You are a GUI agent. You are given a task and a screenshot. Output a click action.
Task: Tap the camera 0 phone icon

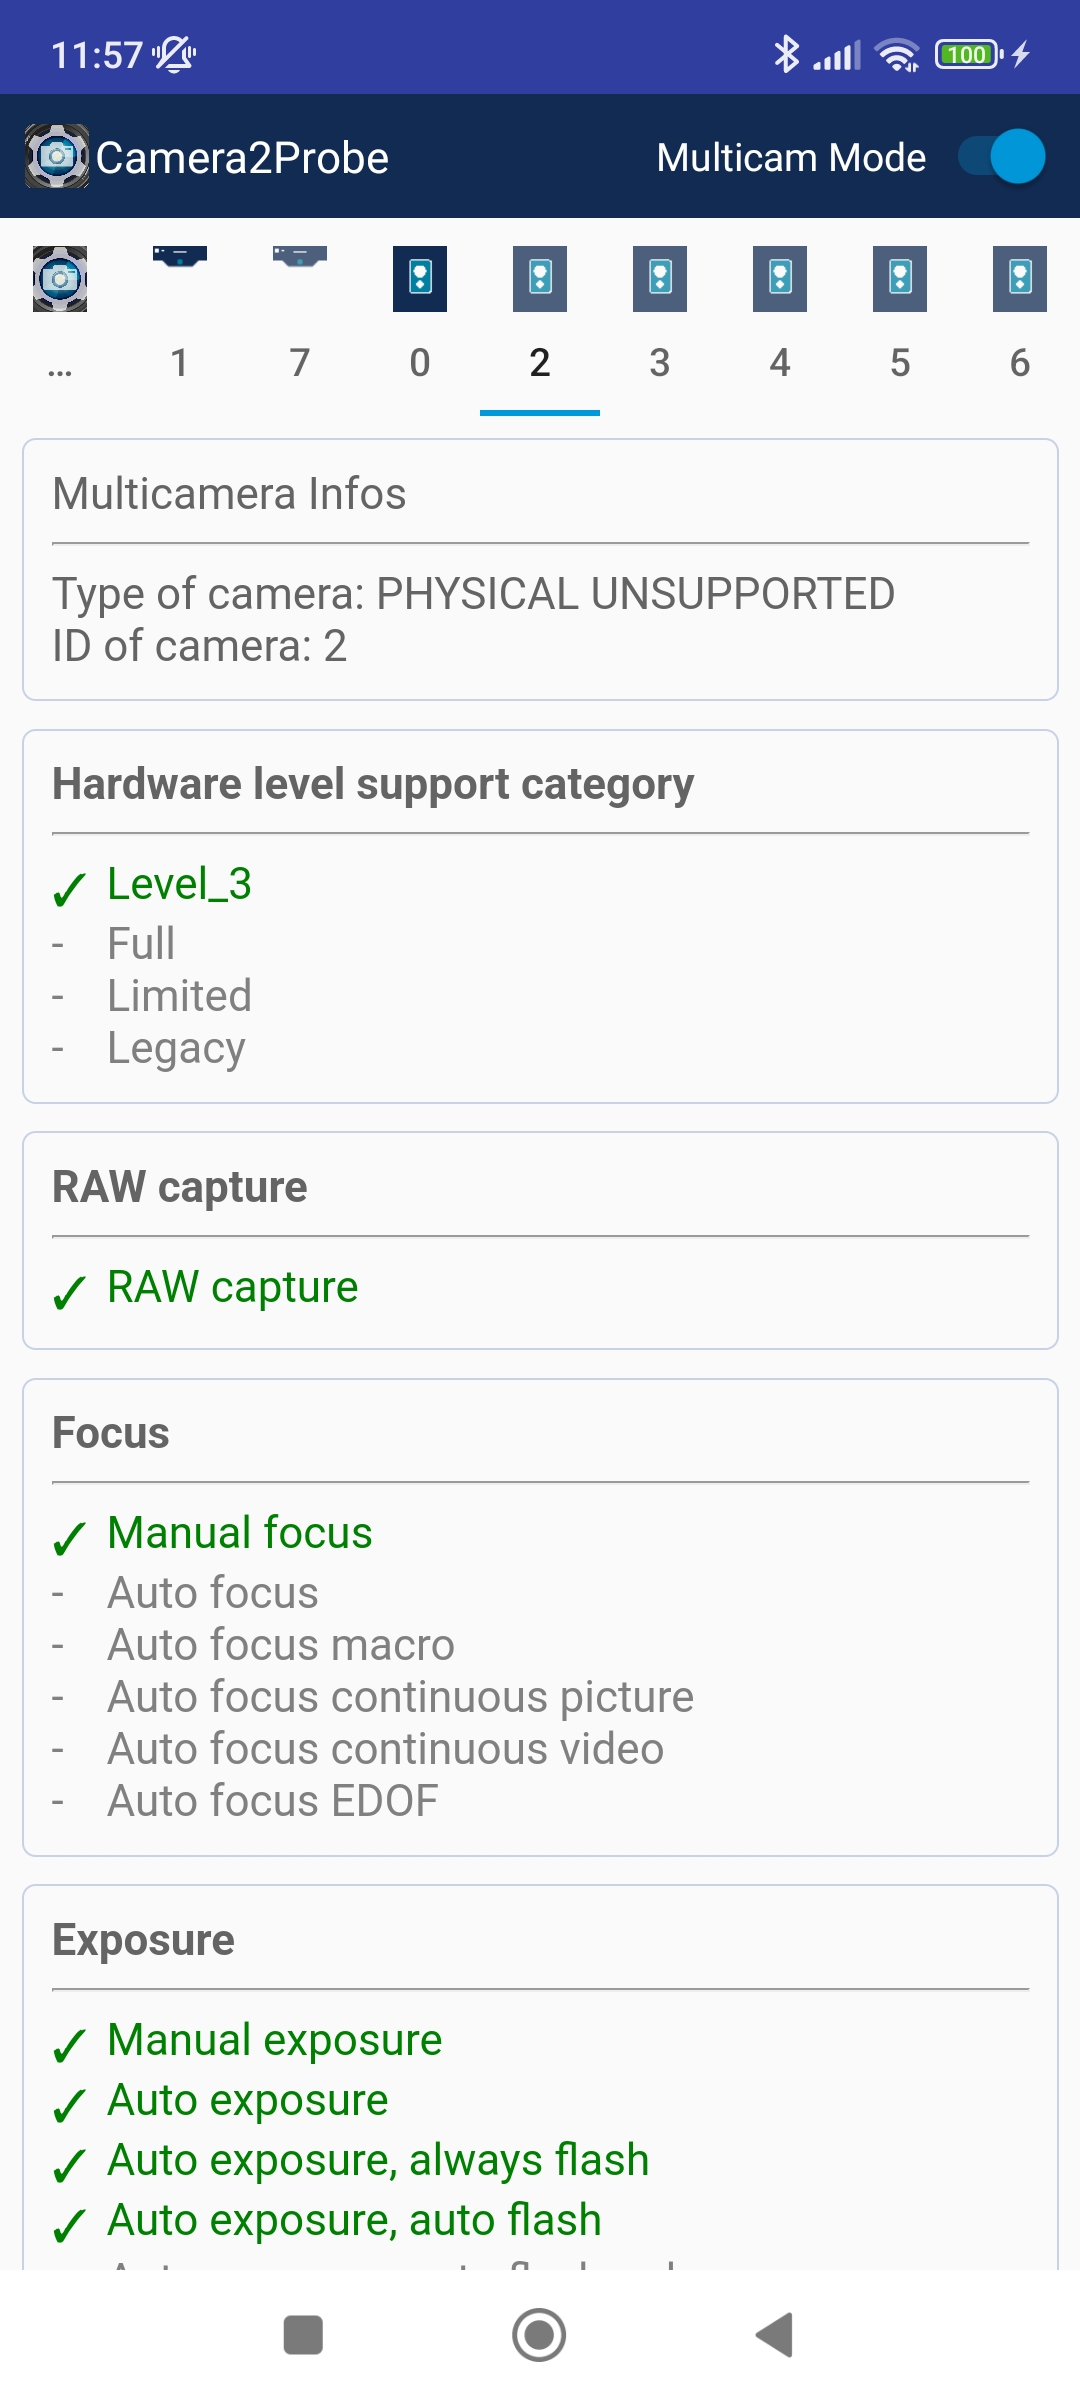(x=420, y=278)
